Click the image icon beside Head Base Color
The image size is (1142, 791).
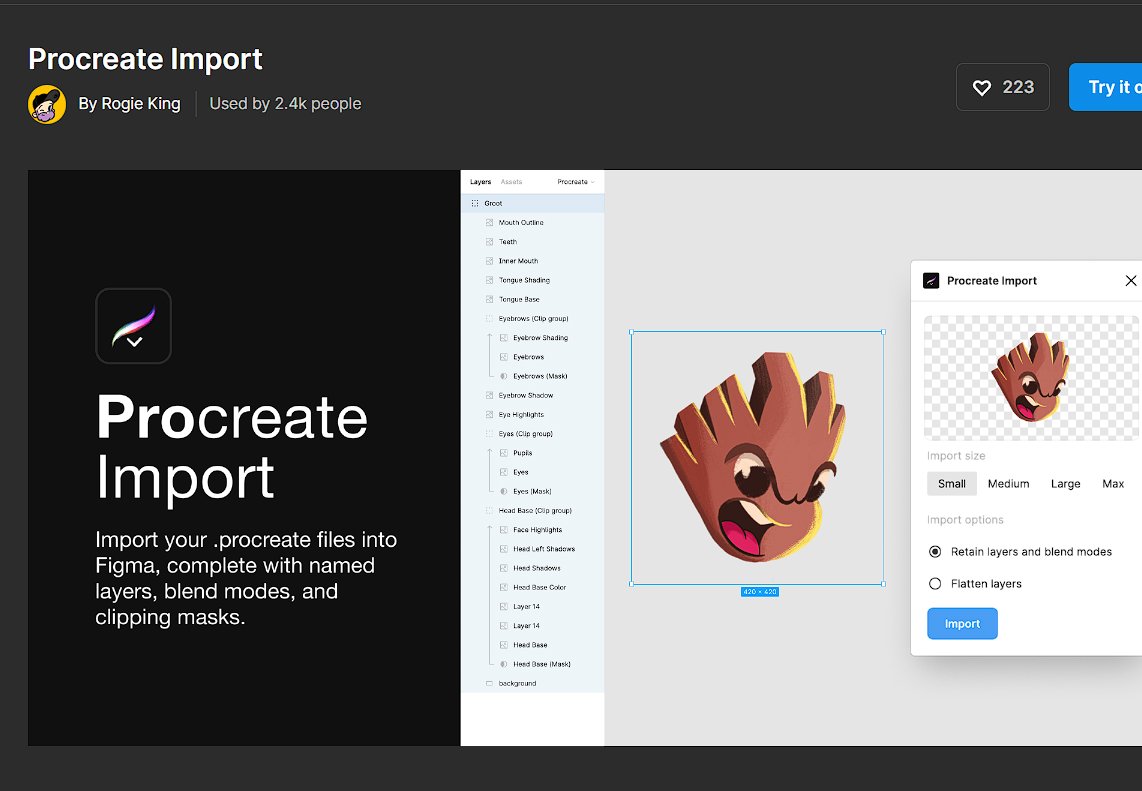(504, 587)
